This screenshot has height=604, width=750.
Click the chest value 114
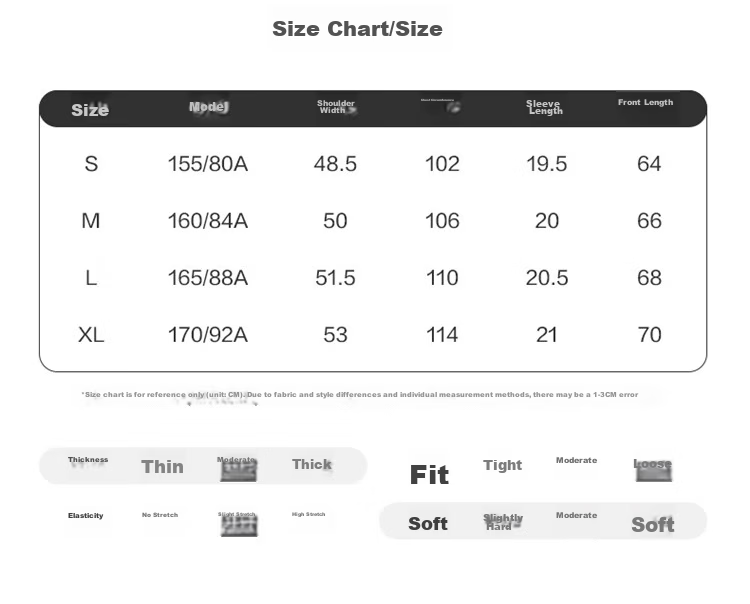[x=442, y=335]
